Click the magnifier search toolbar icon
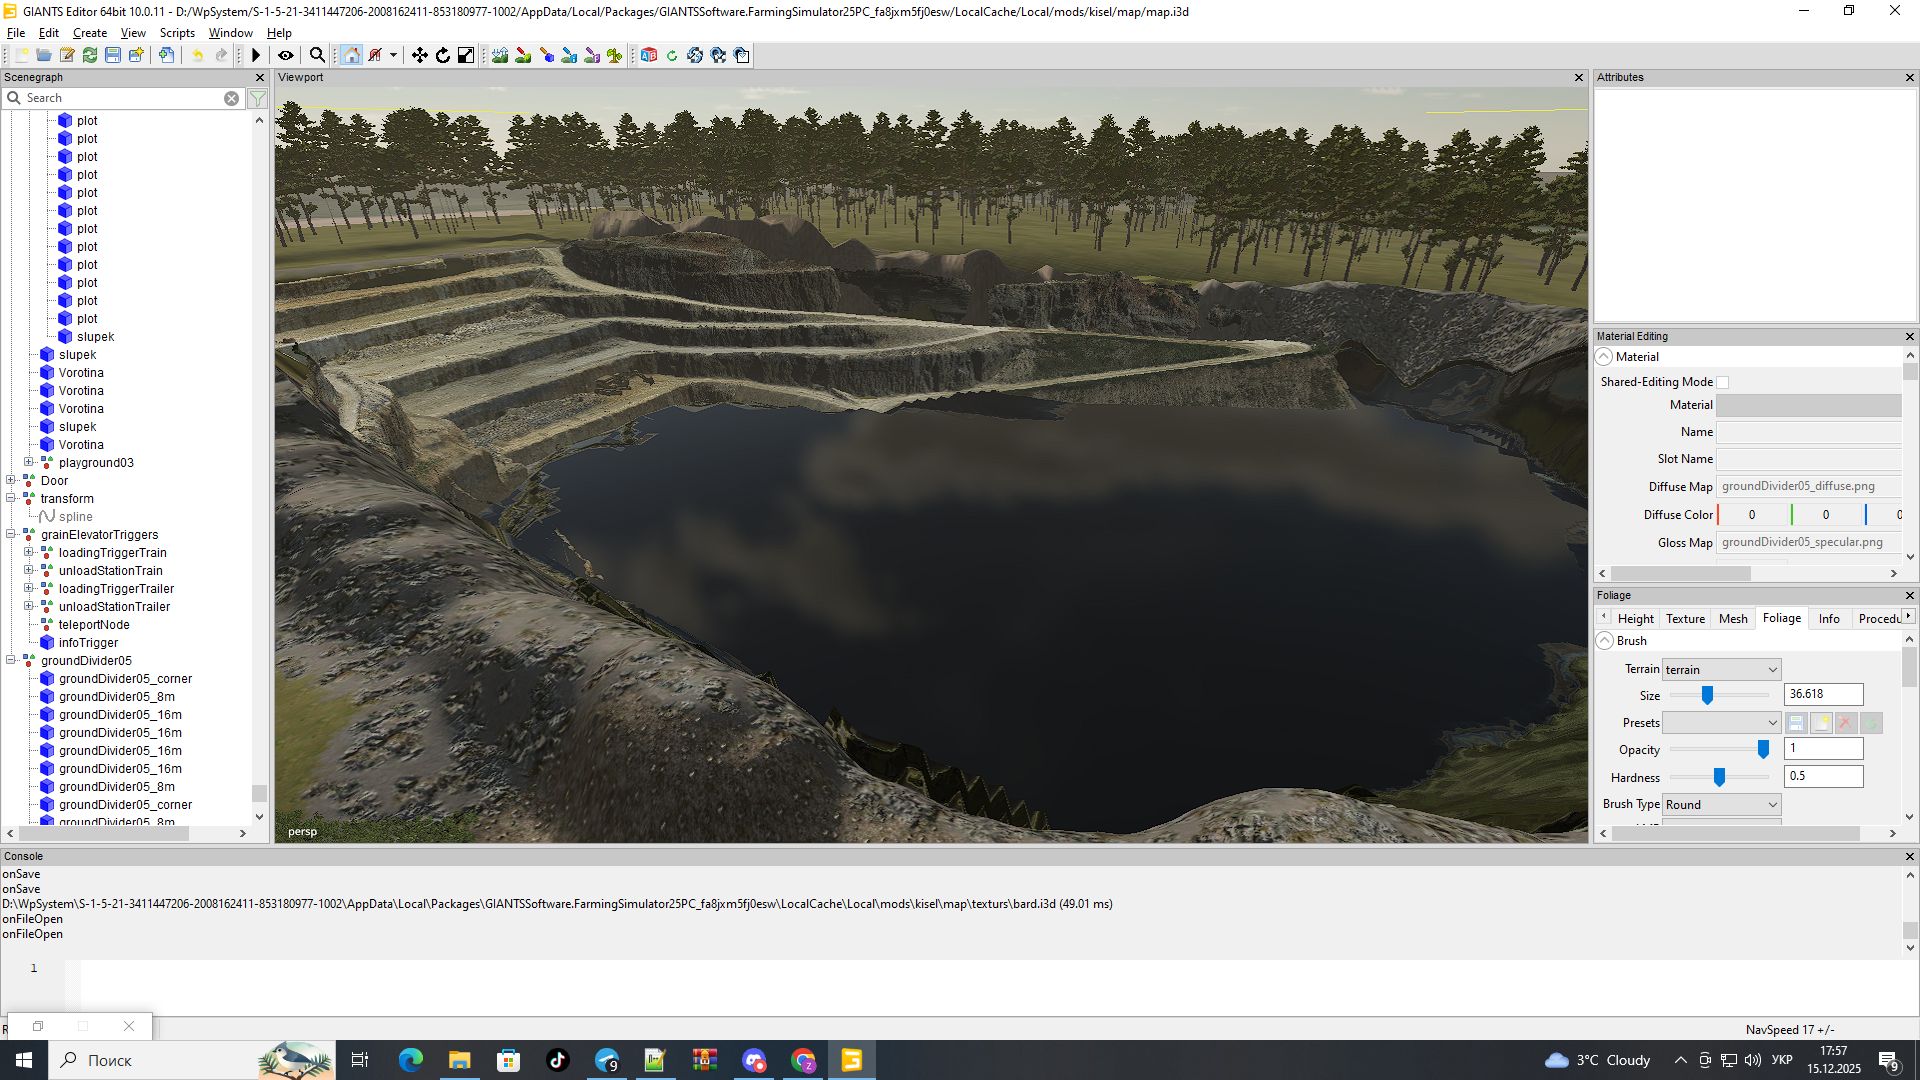This screenshot has height=1080, width=1920. click(317, 56)
